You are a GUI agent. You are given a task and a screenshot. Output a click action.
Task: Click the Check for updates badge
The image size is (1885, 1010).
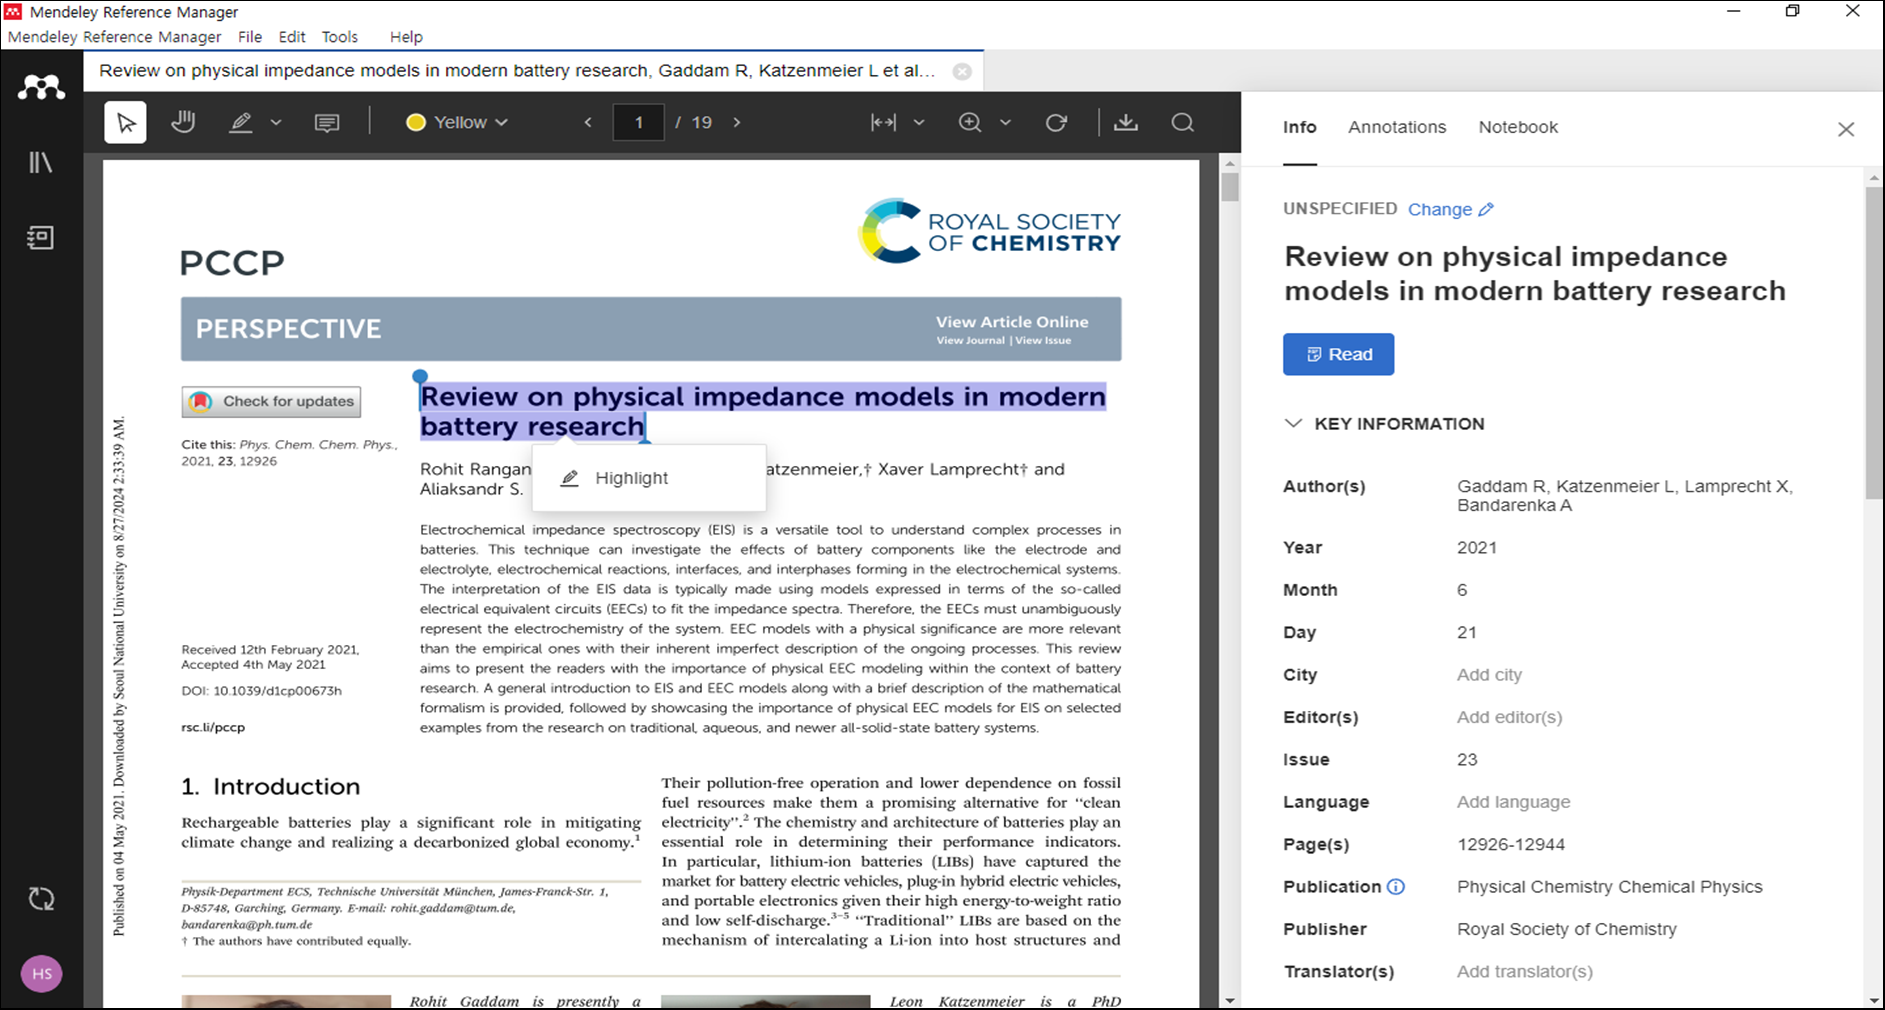point(271,401)
